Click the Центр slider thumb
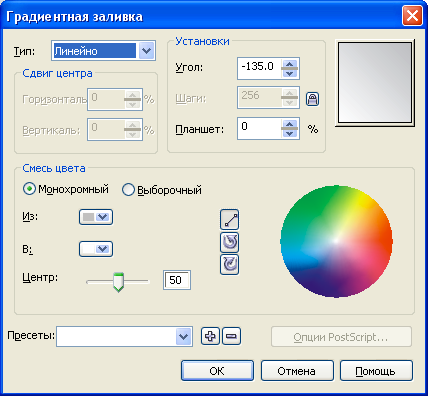The height and width of the screenshot is (396, 428). [x=118, y=282]
